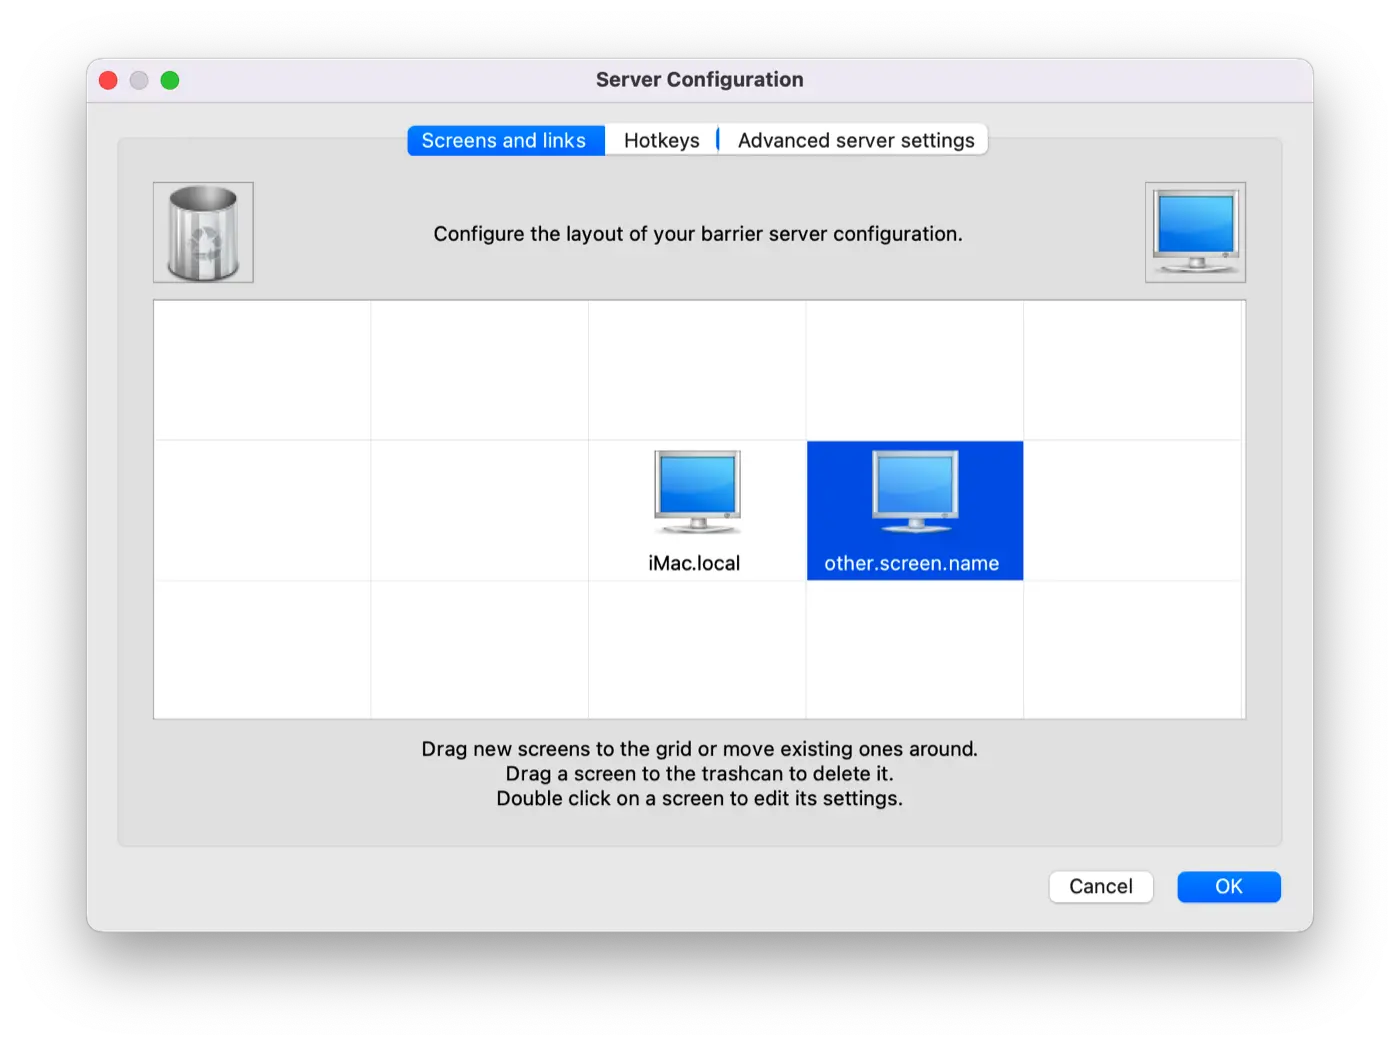
Task: Click the bottom-left corner grid cell
Action: click(x=262, y=649)
